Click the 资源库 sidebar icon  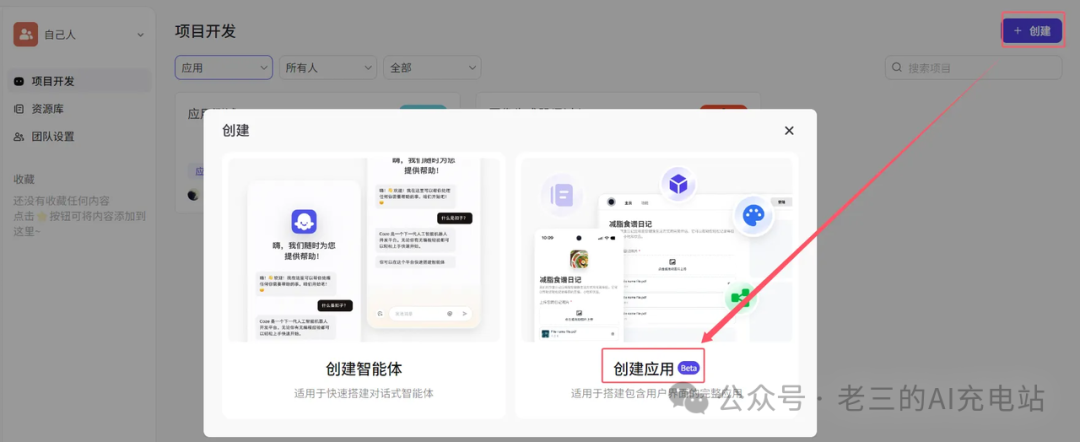[19, 109]
